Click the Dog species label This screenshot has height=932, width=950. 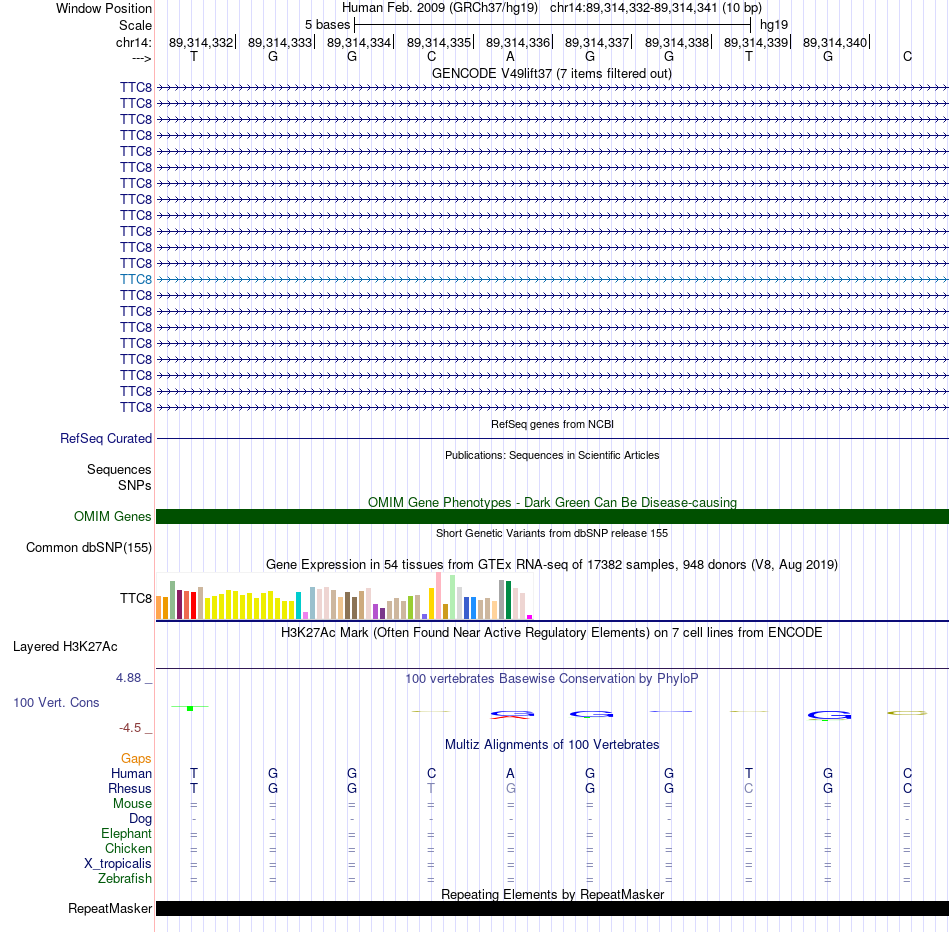tap(140, 819)
